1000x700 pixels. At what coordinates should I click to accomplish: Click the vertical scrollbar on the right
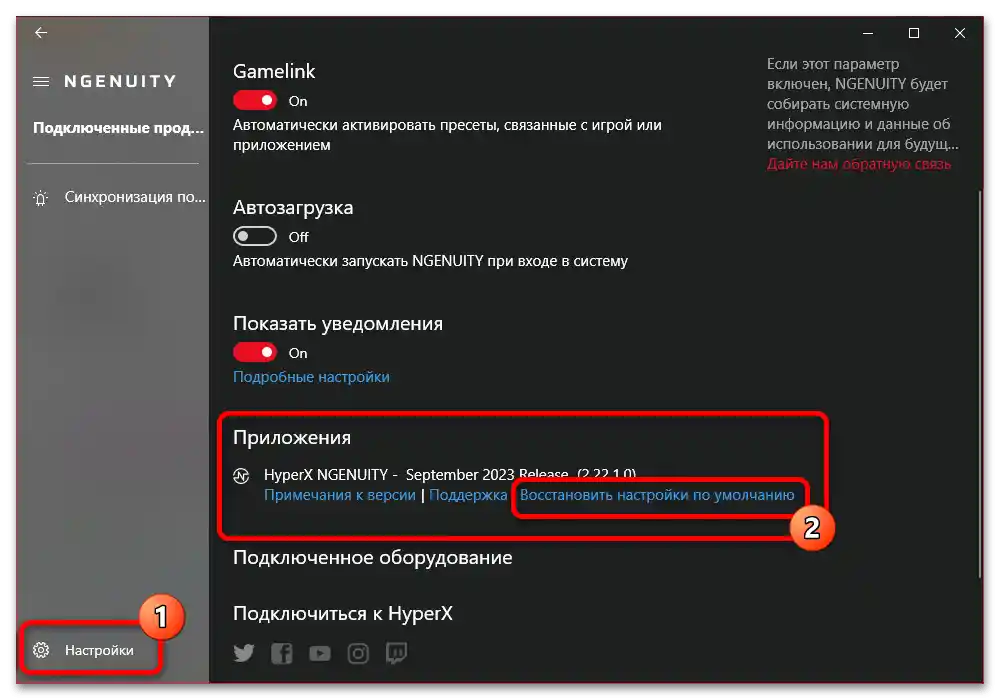(980, 384)
